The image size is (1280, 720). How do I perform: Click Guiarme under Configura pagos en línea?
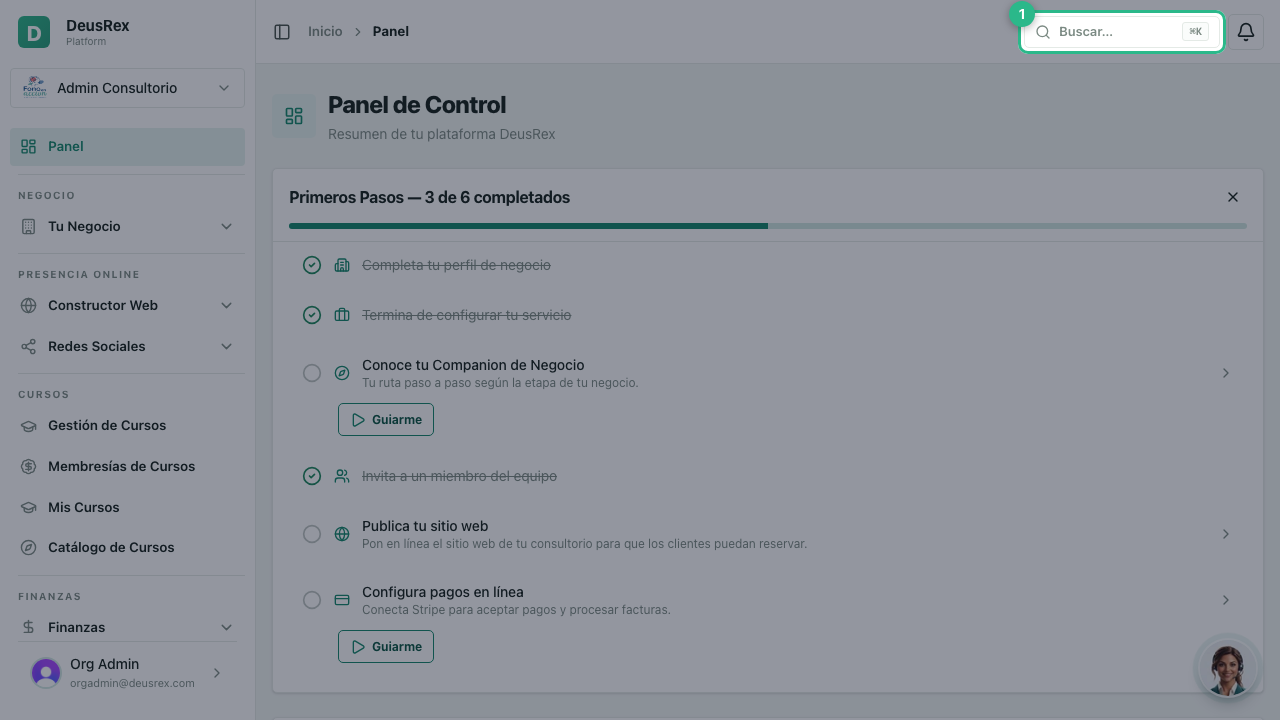(386, 646)
